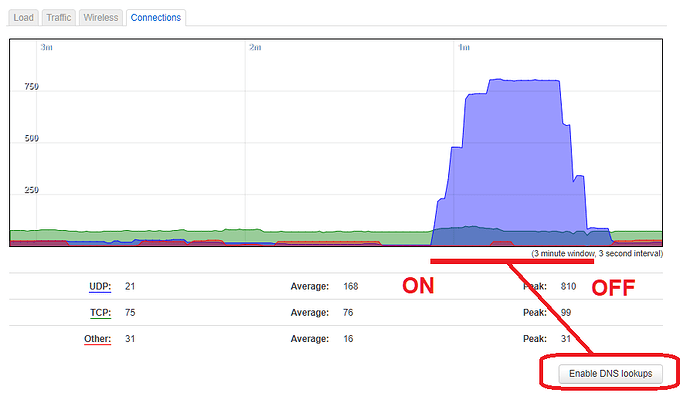Click the 250 y-axis label
The width and height of the screenshot is (690, 393).
click(31, 190)
